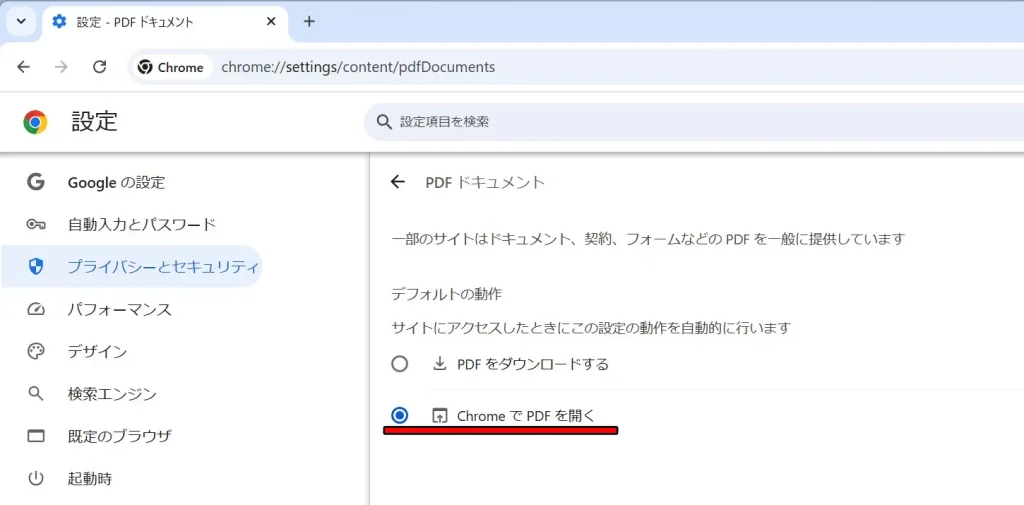This screenshot has height=505, width=1024.
Task: Click the 一部のサイトはドキュメント description text
Action: pyautogui.click(x=648, y=239)
